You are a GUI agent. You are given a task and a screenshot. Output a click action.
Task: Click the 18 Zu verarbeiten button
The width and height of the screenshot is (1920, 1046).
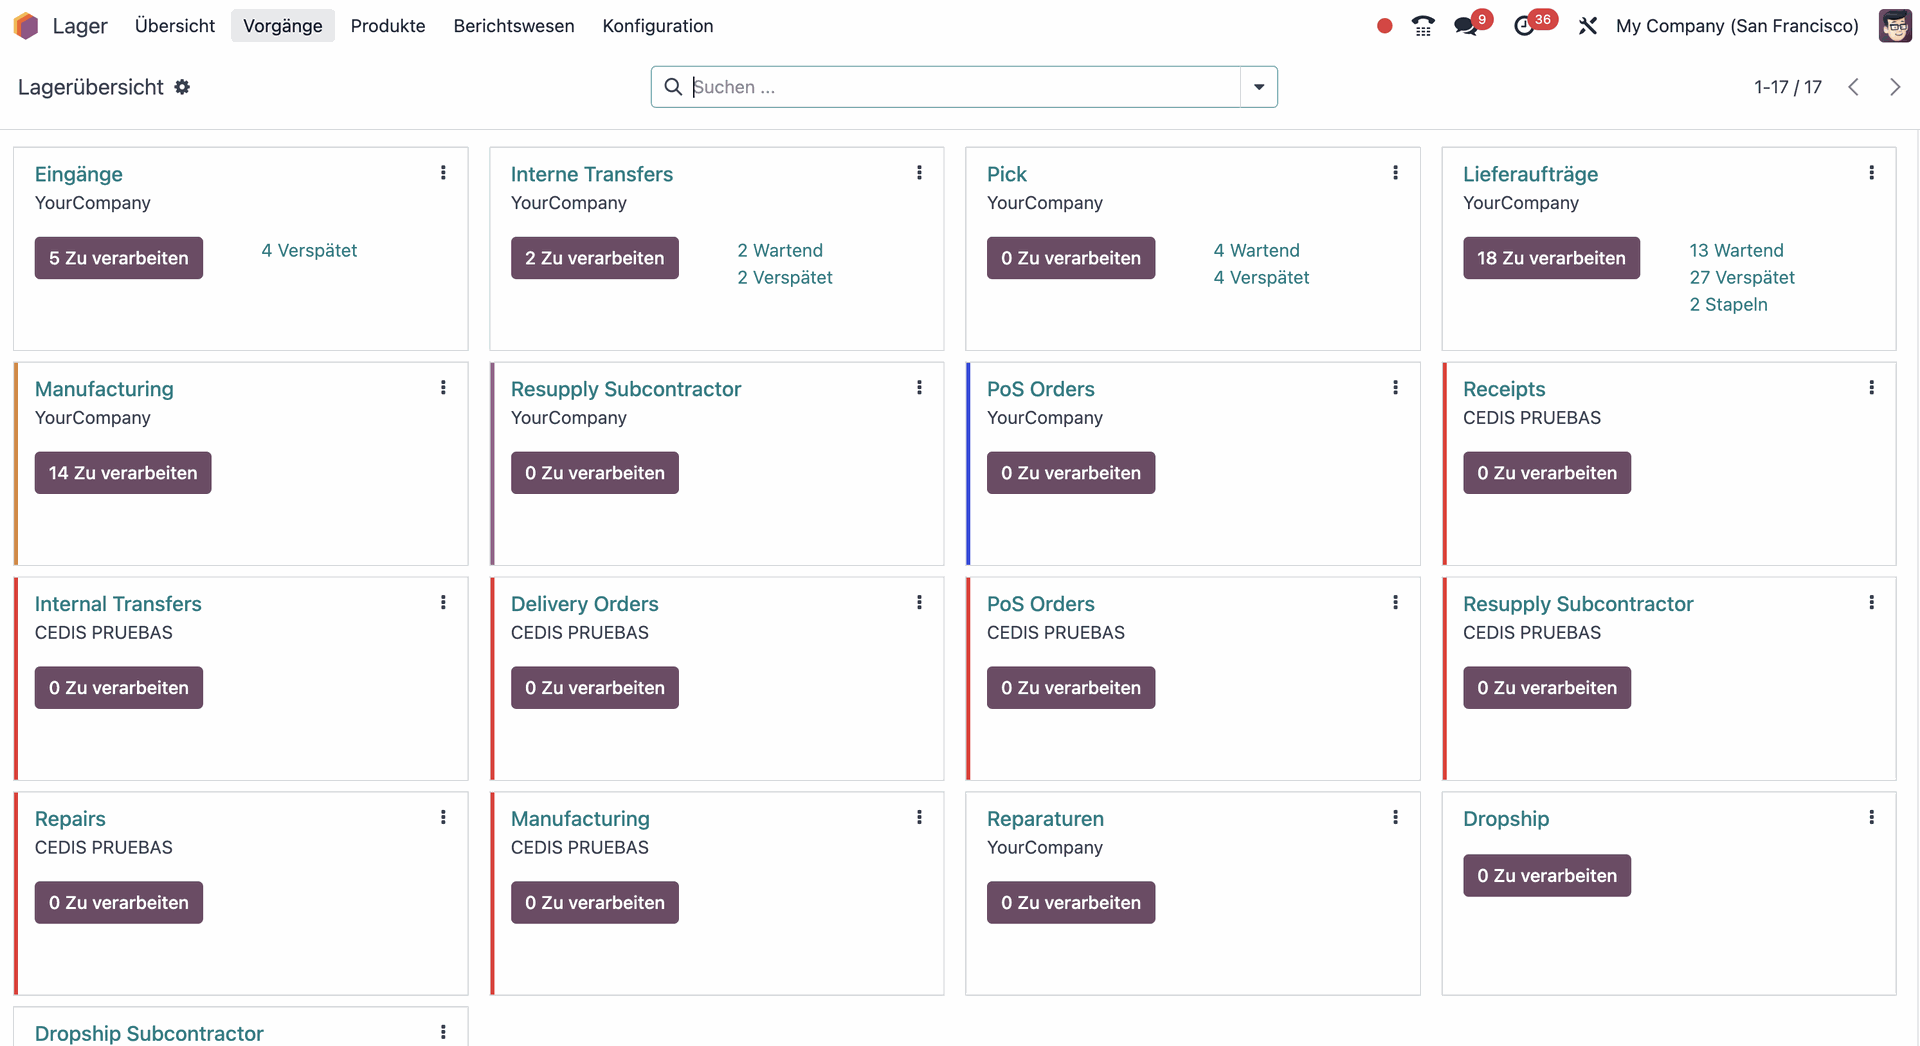point(1550,258)
